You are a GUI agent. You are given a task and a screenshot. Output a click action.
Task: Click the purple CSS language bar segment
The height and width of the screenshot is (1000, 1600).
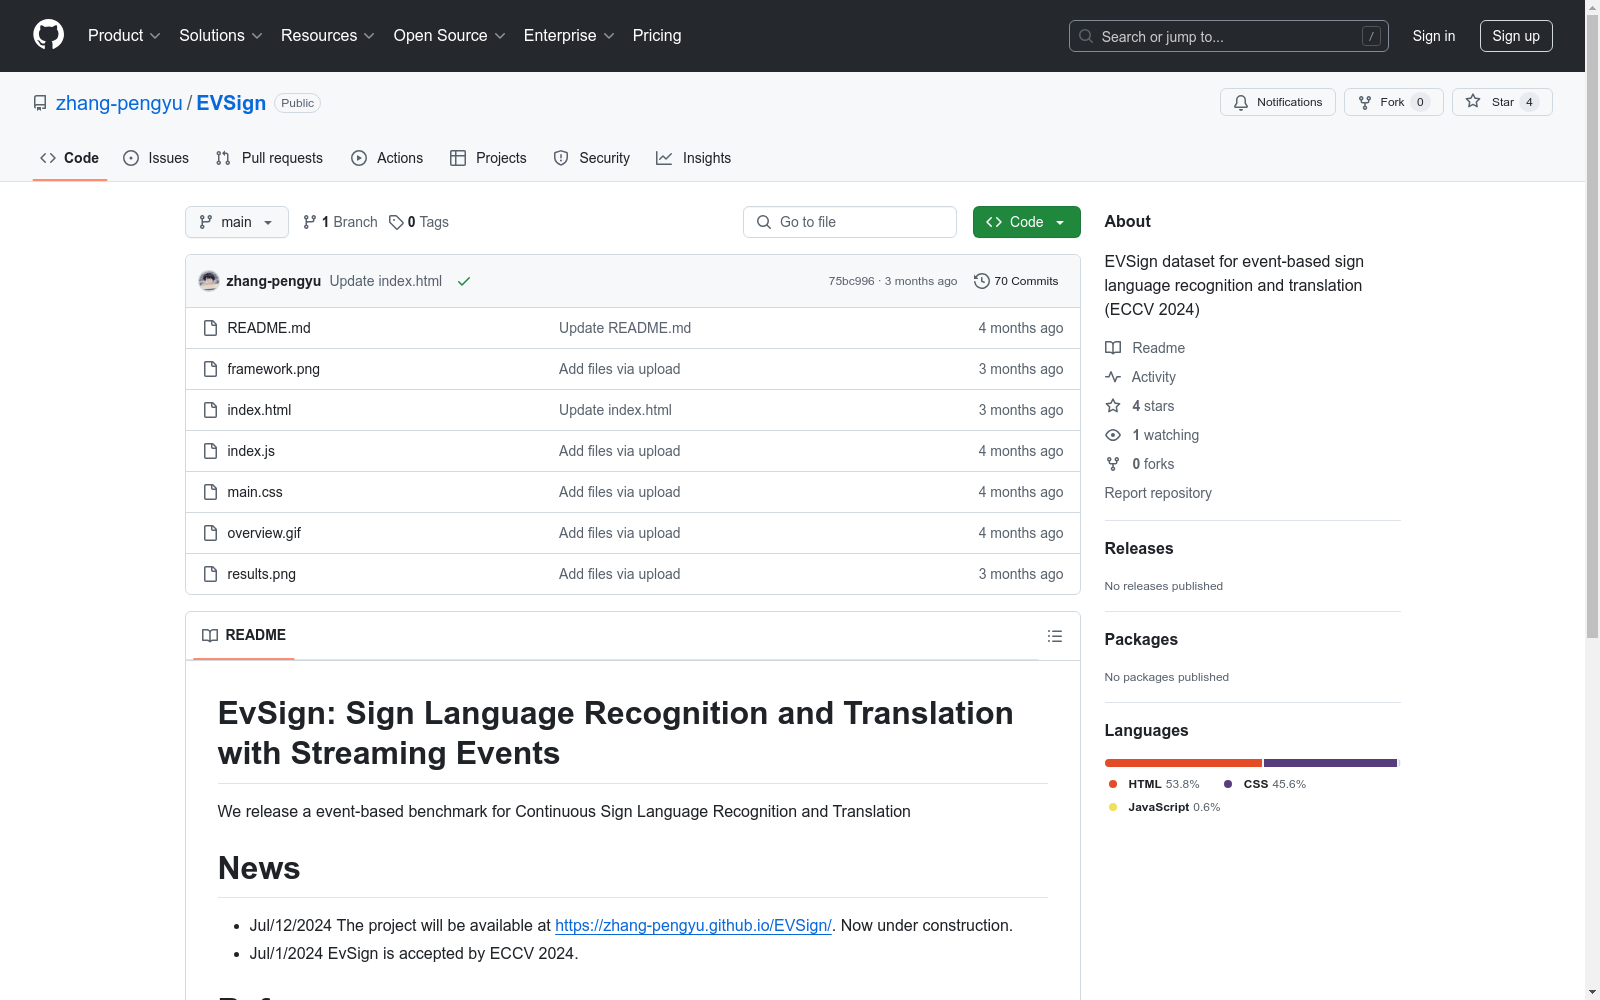click(x=1330, y=763)
